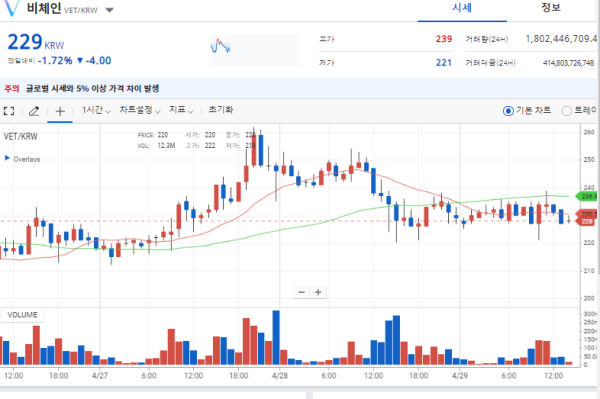Open the 지표 indicators dropdown

181,110
